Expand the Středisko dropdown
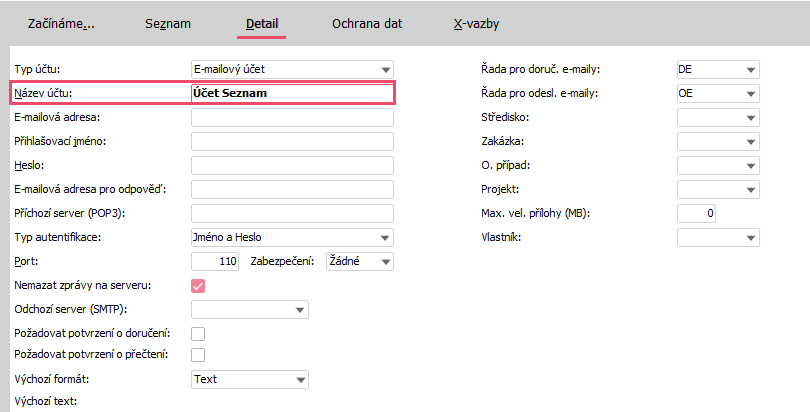810x412 pixels. click(x=719, y=117)
